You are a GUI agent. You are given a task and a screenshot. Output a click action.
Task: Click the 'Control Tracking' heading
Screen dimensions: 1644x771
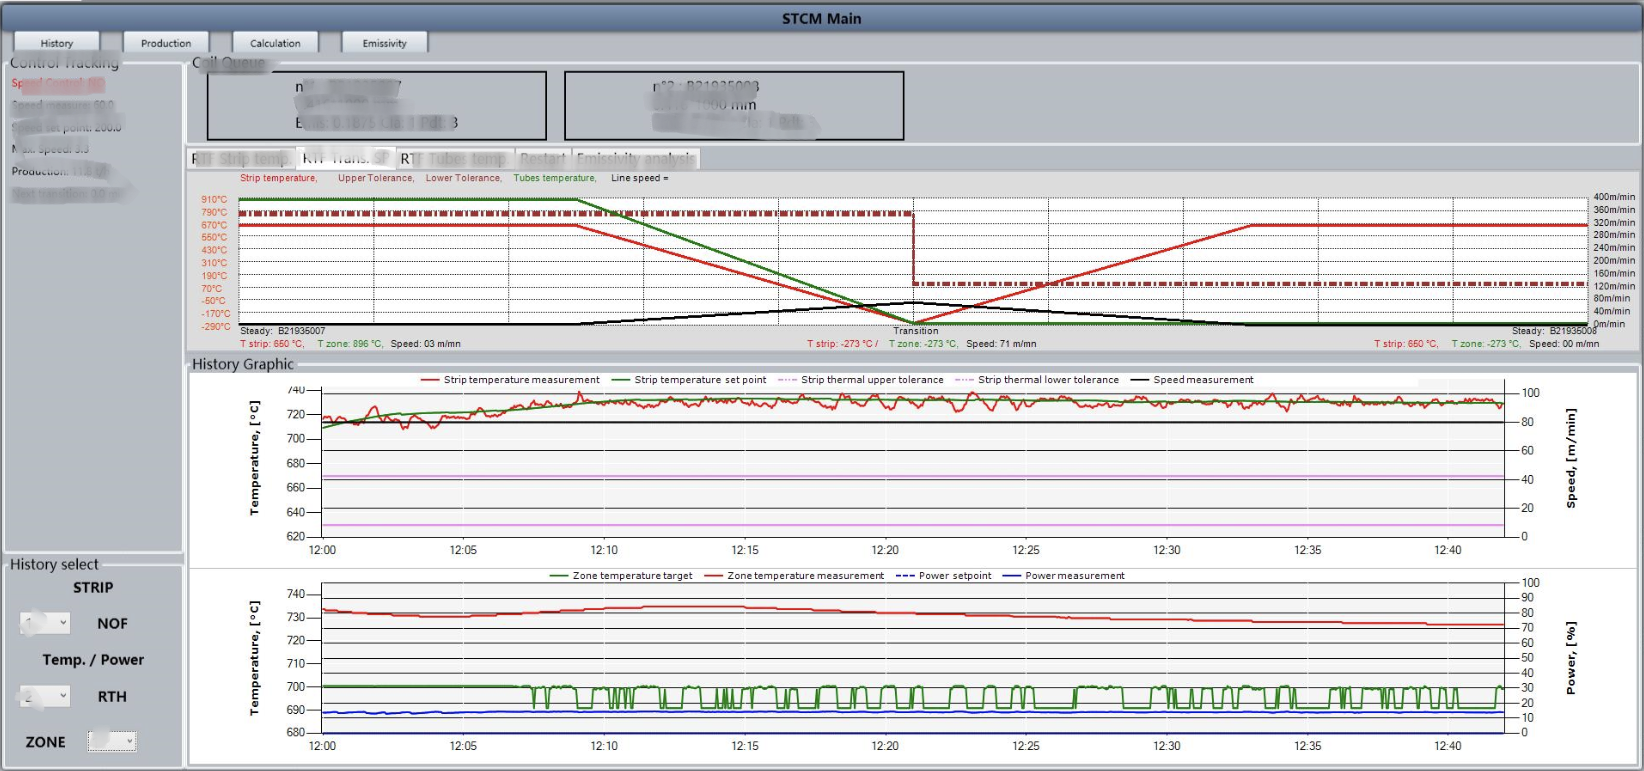64,62
